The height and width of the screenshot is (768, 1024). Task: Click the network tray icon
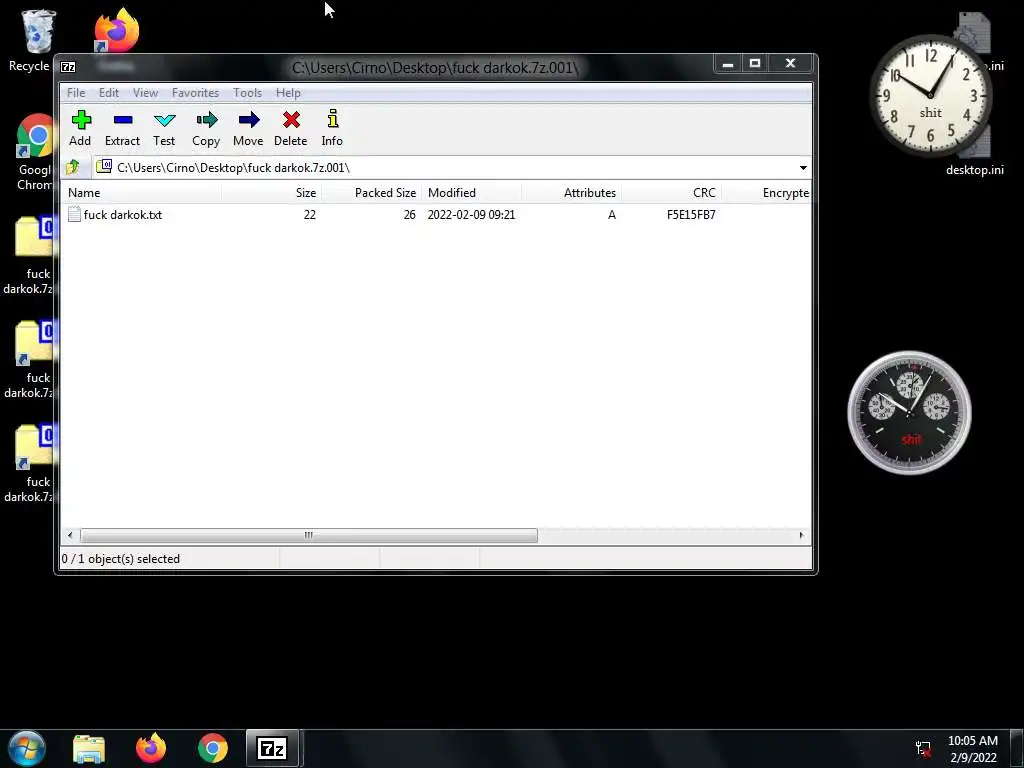click(x=923, y=748)
